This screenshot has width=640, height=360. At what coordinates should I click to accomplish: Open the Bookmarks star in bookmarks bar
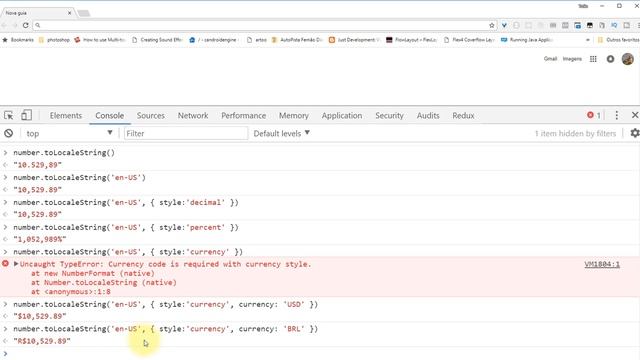point(18,40)
